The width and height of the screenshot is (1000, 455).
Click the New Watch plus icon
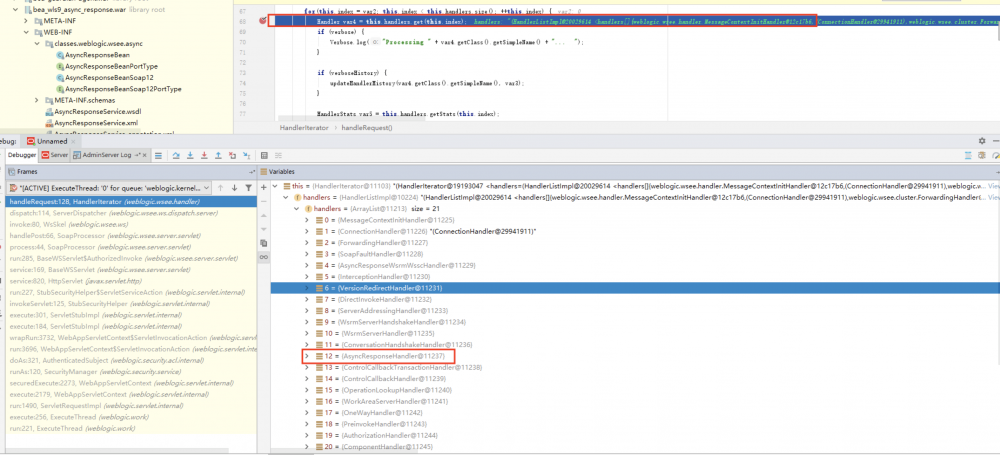[263, 187]
